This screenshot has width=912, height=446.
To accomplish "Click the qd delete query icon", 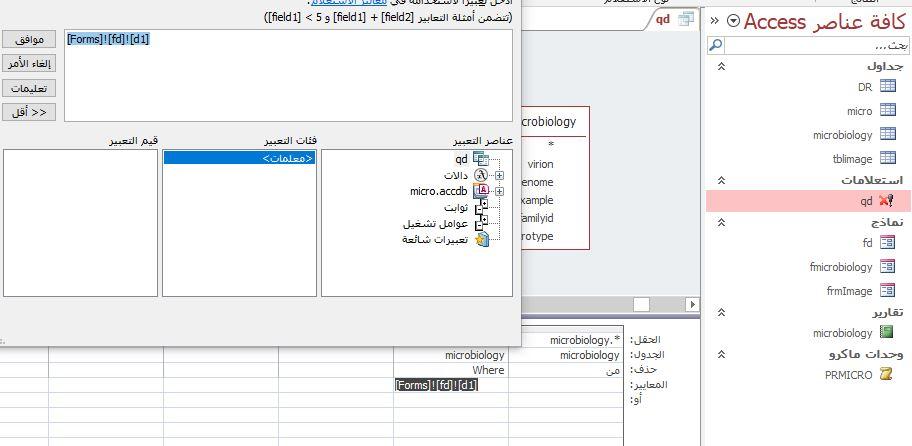I will click(x=886, y=201).
